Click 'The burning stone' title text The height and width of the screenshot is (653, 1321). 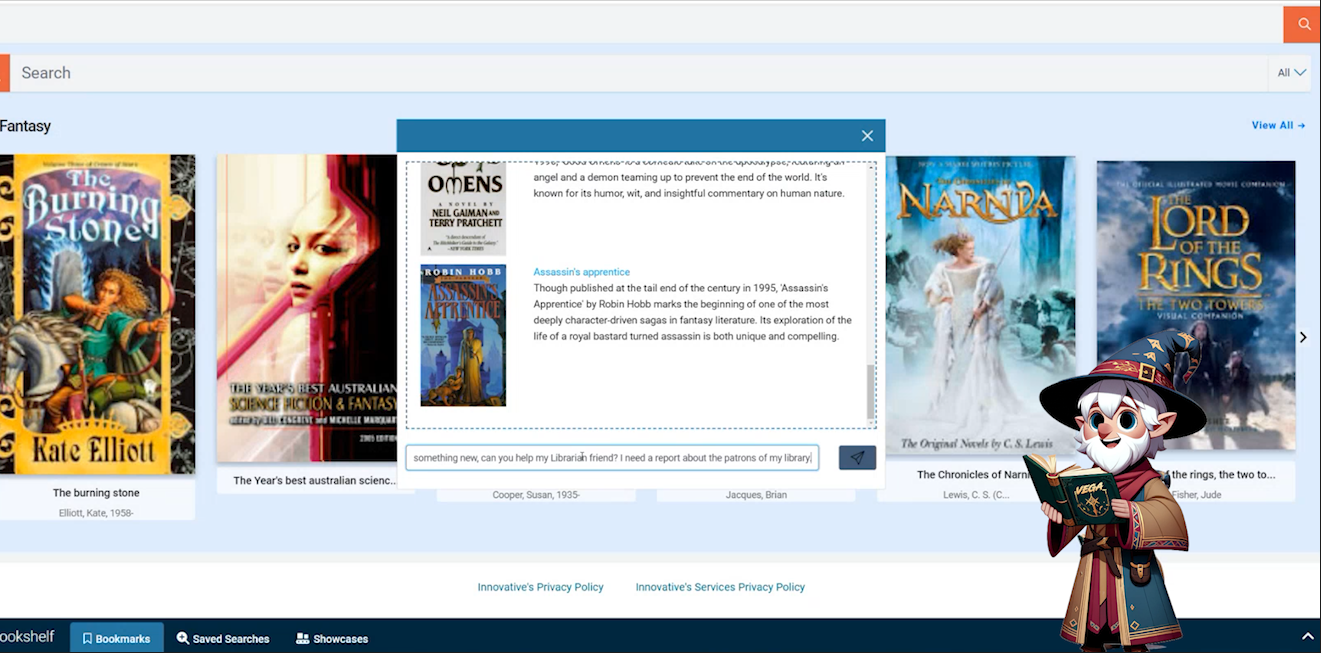tap(96, 493)
